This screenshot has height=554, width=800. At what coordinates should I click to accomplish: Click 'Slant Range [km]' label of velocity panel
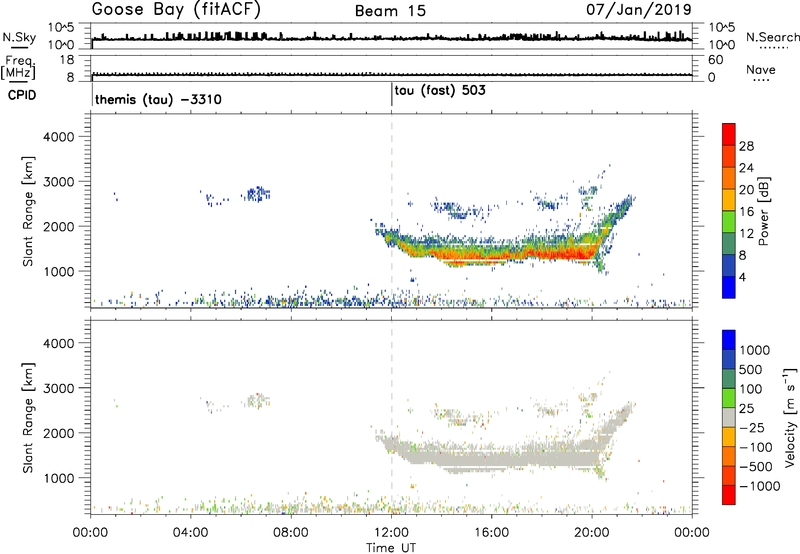click(28, 418)
